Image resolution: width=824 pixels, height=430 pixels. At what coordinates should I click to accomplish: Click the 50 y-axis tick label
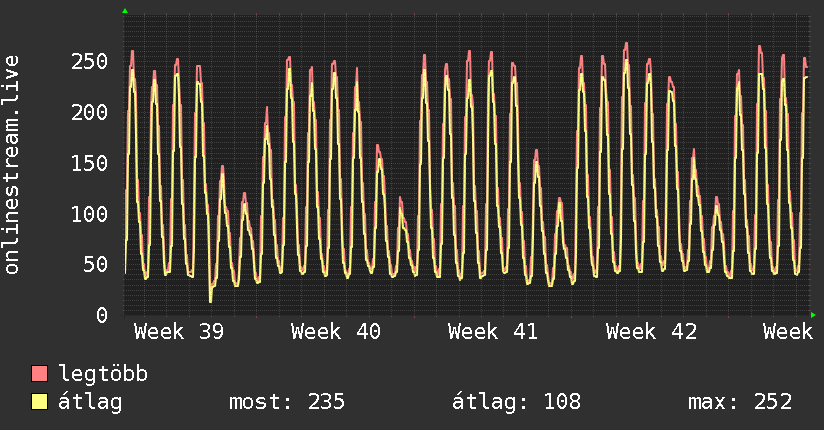[x=96, y=264]
